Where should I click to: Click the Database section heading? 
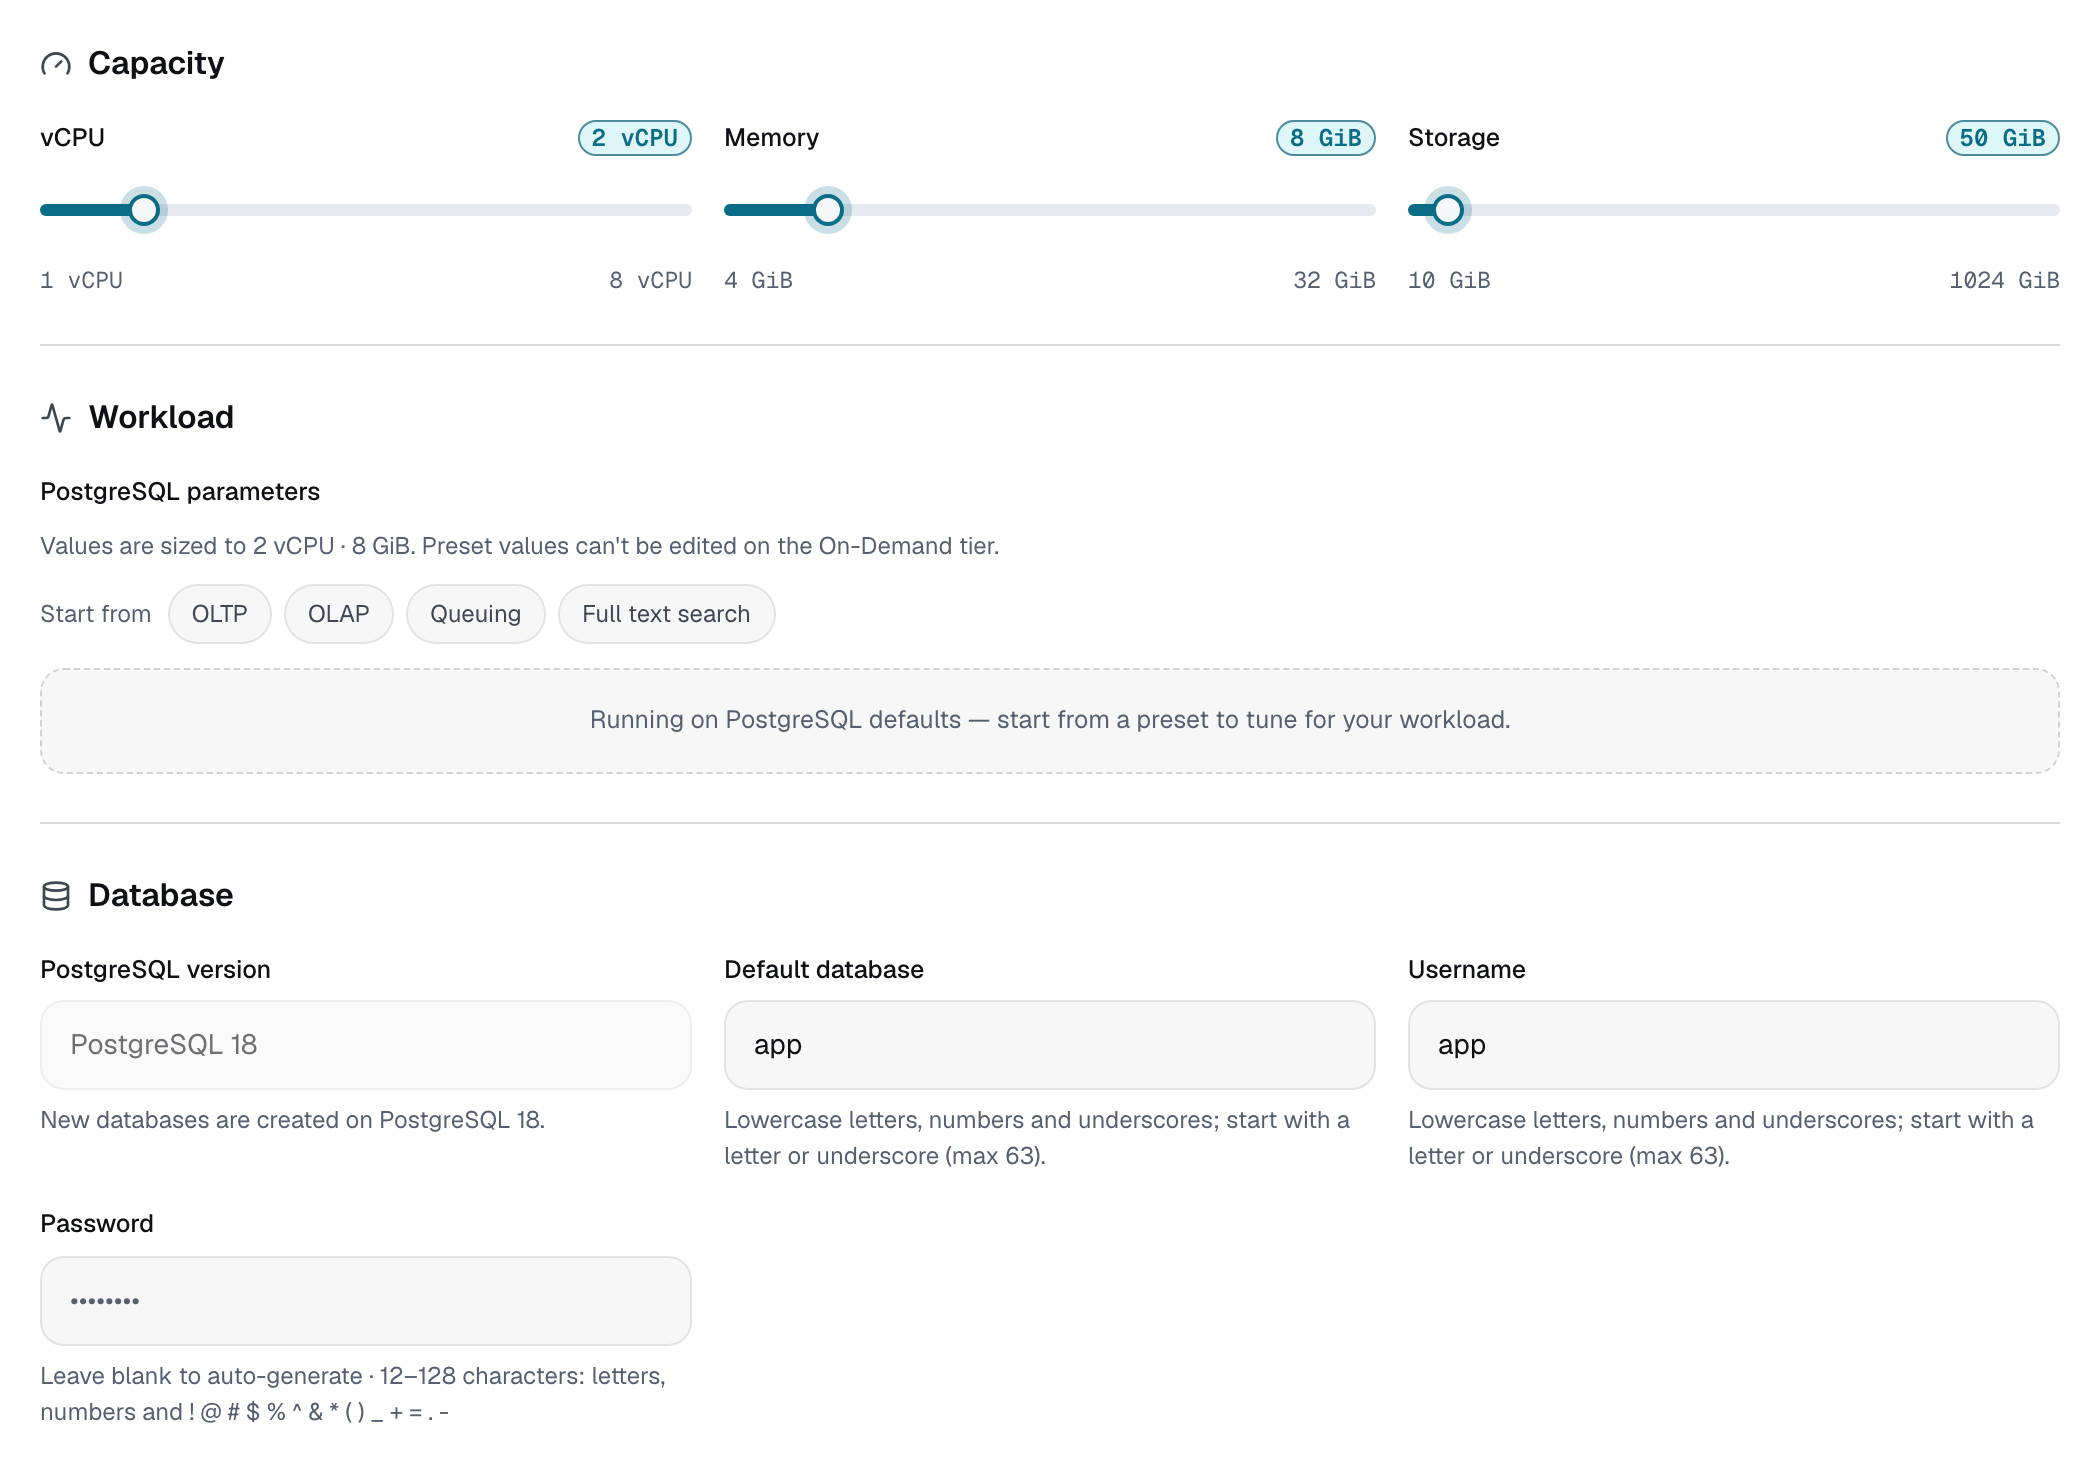tap(161, 895)
